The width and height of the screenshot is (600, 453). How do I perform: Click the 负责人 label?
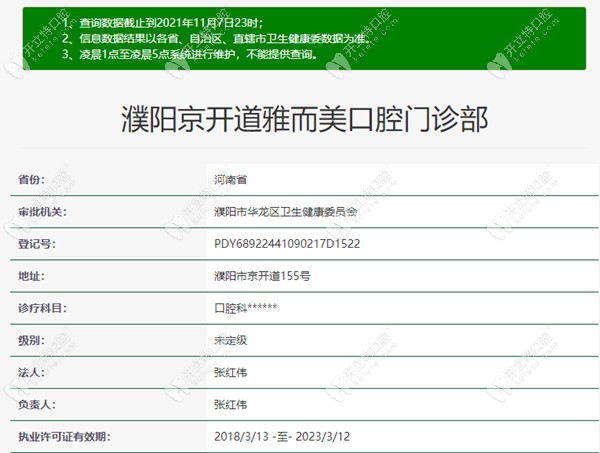[37, 404]
